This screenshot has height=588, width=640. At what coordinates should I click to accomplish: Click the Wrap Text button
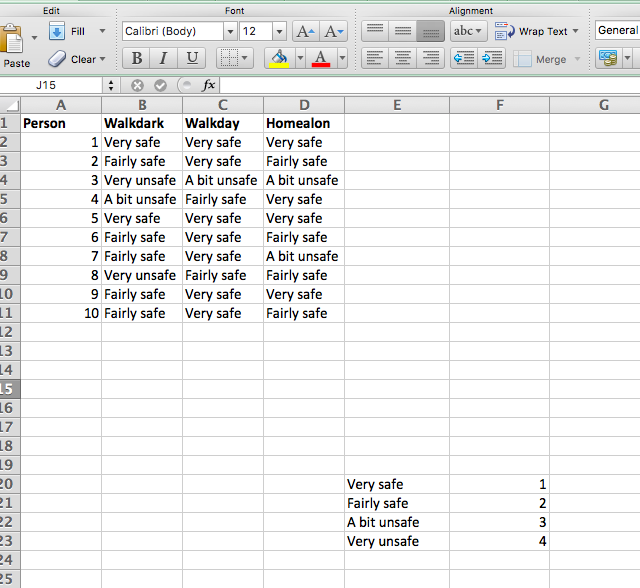click(x=535, y=31)
